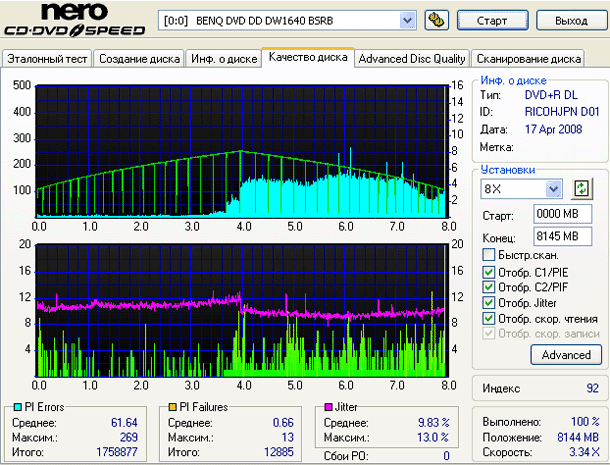Image resolution: width=610 pixels, height=465 pixels.
Task: Open the Сканирование диска tab
Action: (528, 59)
